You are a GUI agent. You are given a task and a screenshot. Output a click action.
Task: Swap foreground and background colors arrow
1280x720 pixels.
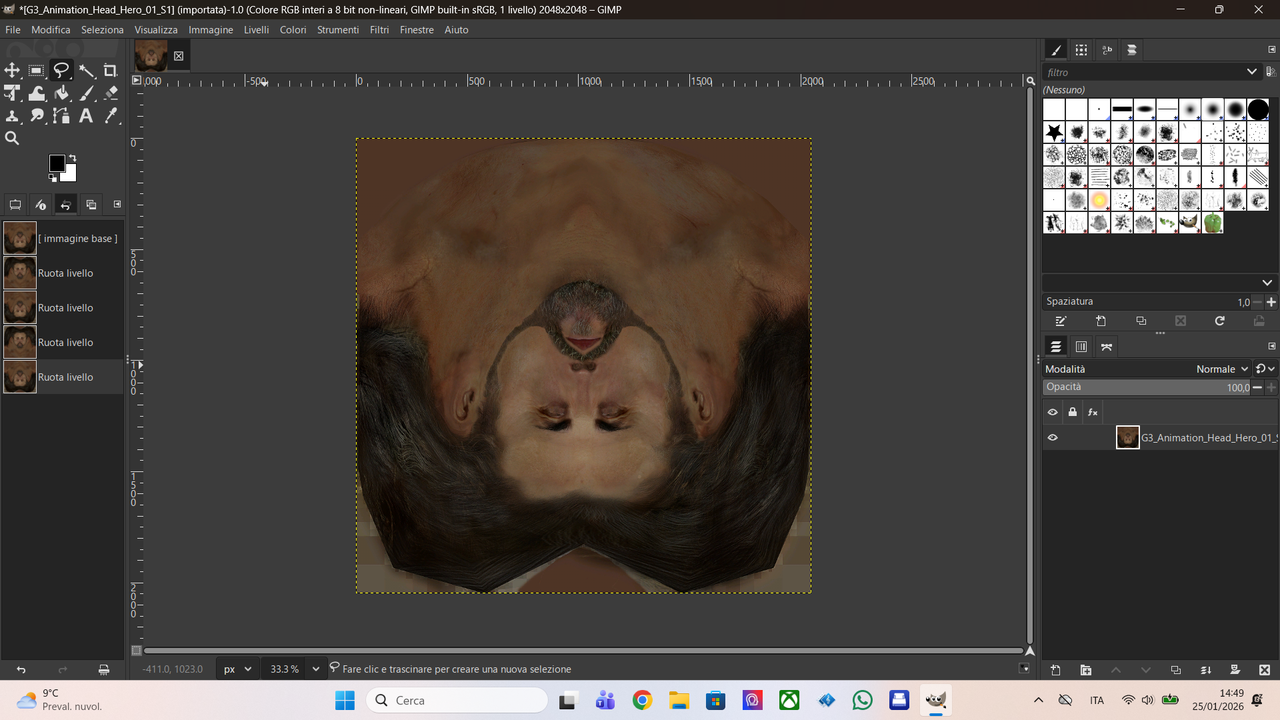pyautogui.click(x=74, y=157)
